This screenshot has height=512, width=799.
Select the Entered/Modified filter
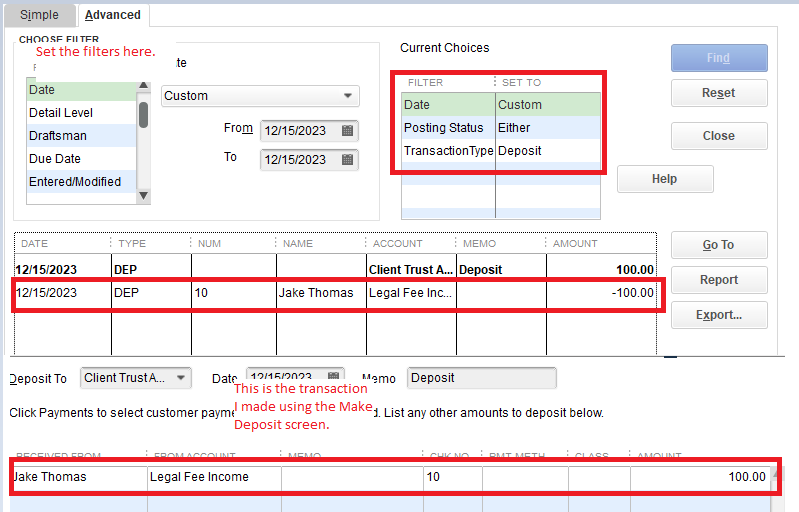(x=82, y=181)
